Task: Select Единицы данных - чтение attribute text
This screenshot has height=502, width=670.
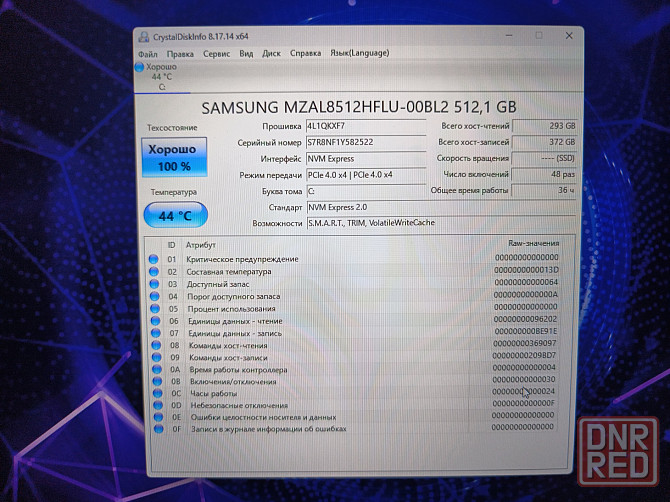Action: pyautogui.click(x=235, y=321)
